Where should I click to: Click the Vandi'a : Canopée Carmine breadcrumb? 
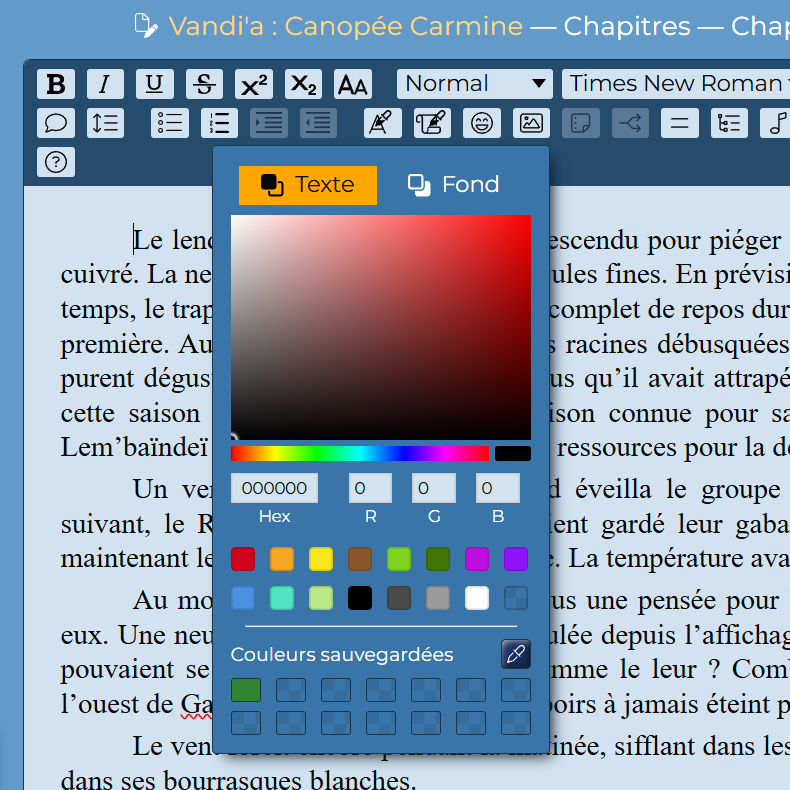click(346, 26)
